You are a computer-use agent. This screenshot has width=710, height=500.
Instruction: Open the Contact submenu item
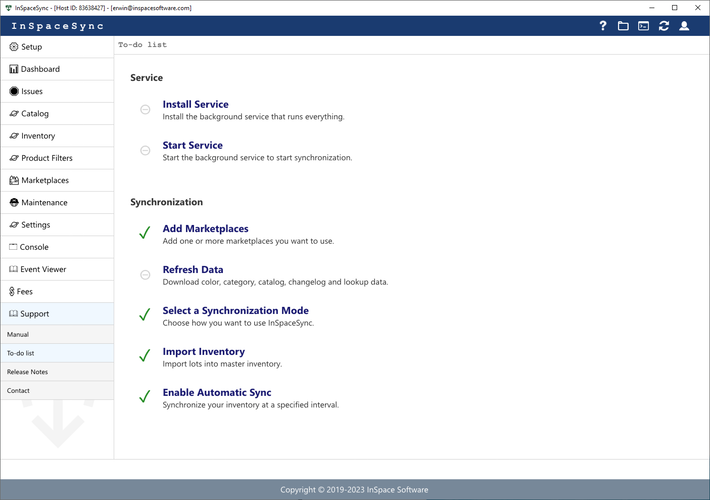click(18, 391)
